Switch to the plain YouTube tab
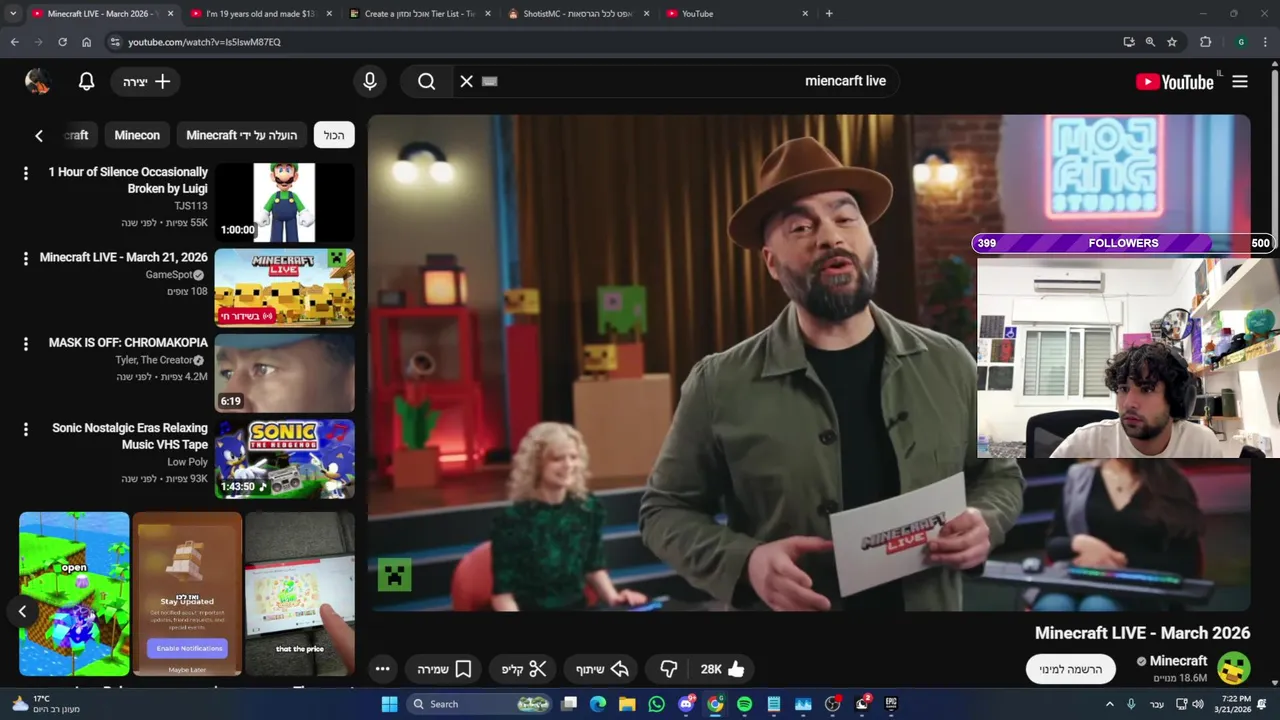The image size is (1280, 720). pyautogui.click(x=736, y=14)
